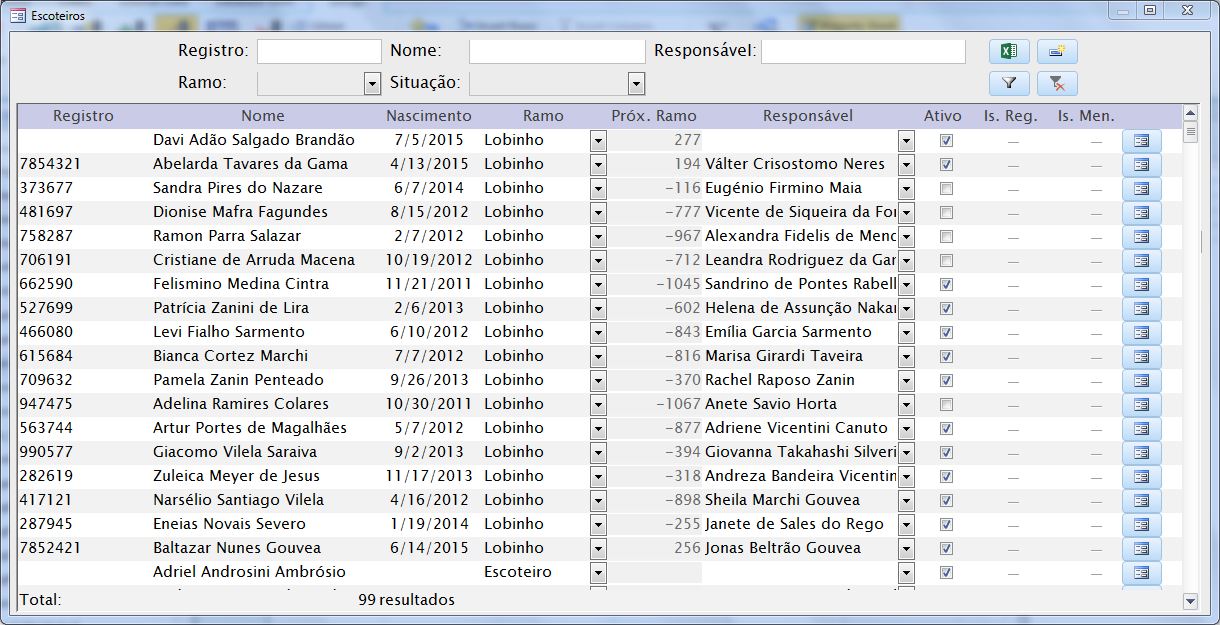Open the Situação filter dropdown
Viewport: 1220px width, 625px height.
click(636, 84)
